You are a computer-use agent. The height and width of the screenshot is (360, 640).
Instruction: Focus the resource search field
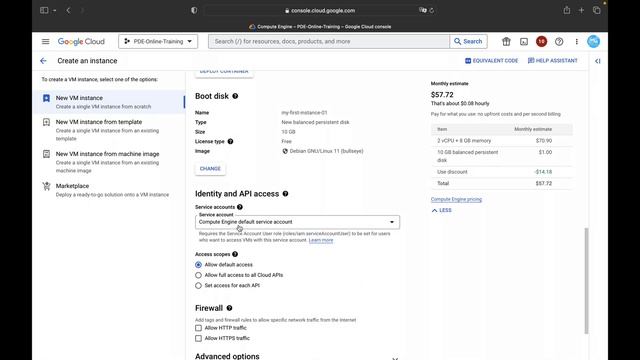click(329, 41)
